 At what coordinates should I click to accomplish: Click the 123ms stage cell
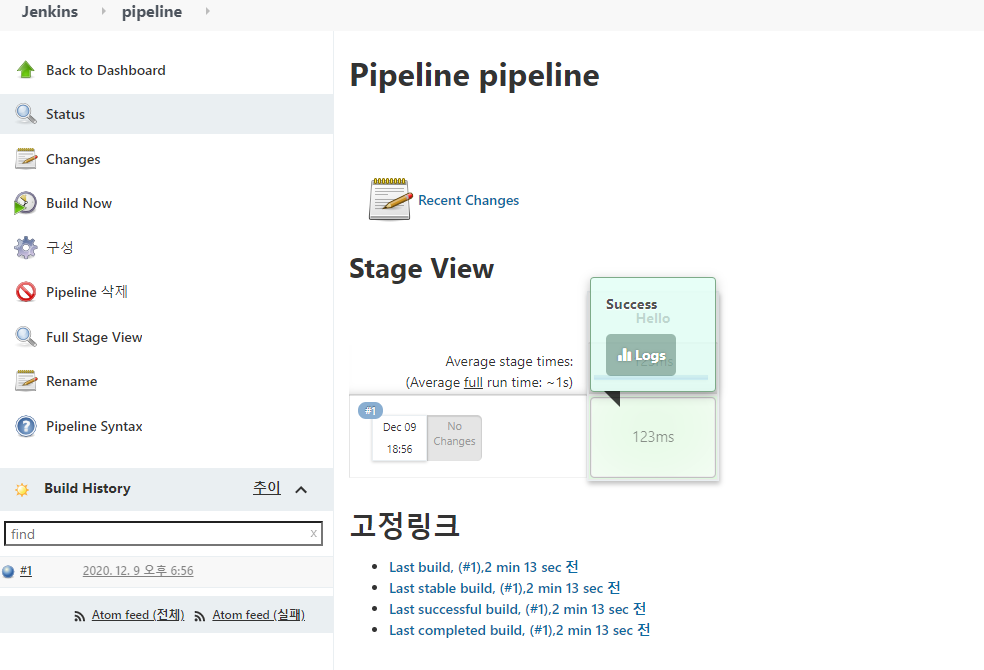pyautogui.click(x=653, y=437)
